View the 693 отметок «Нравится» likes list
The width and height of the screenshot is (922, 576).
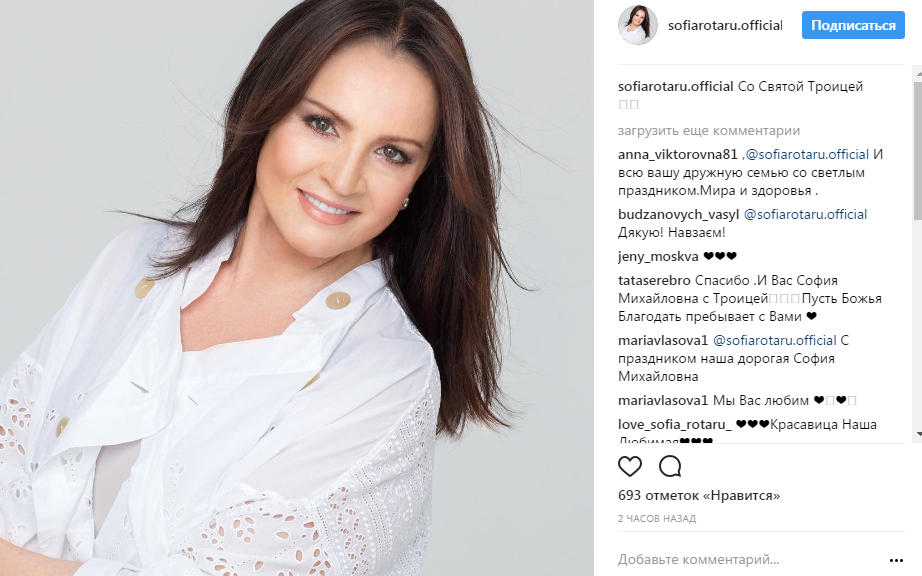[699, 495]
